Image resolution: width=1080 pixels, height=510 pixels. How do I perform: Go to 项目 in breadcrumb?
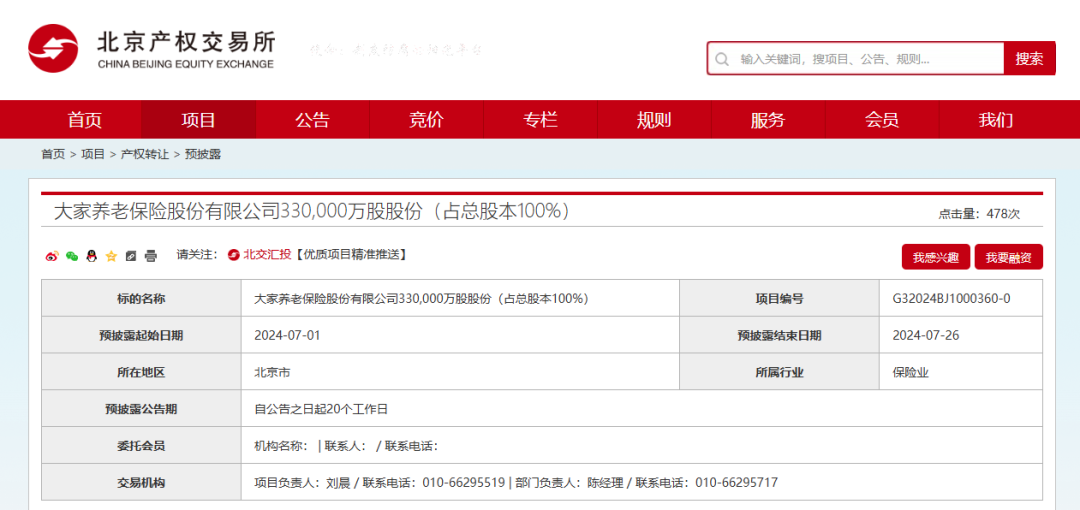click(x=93, y=154)
